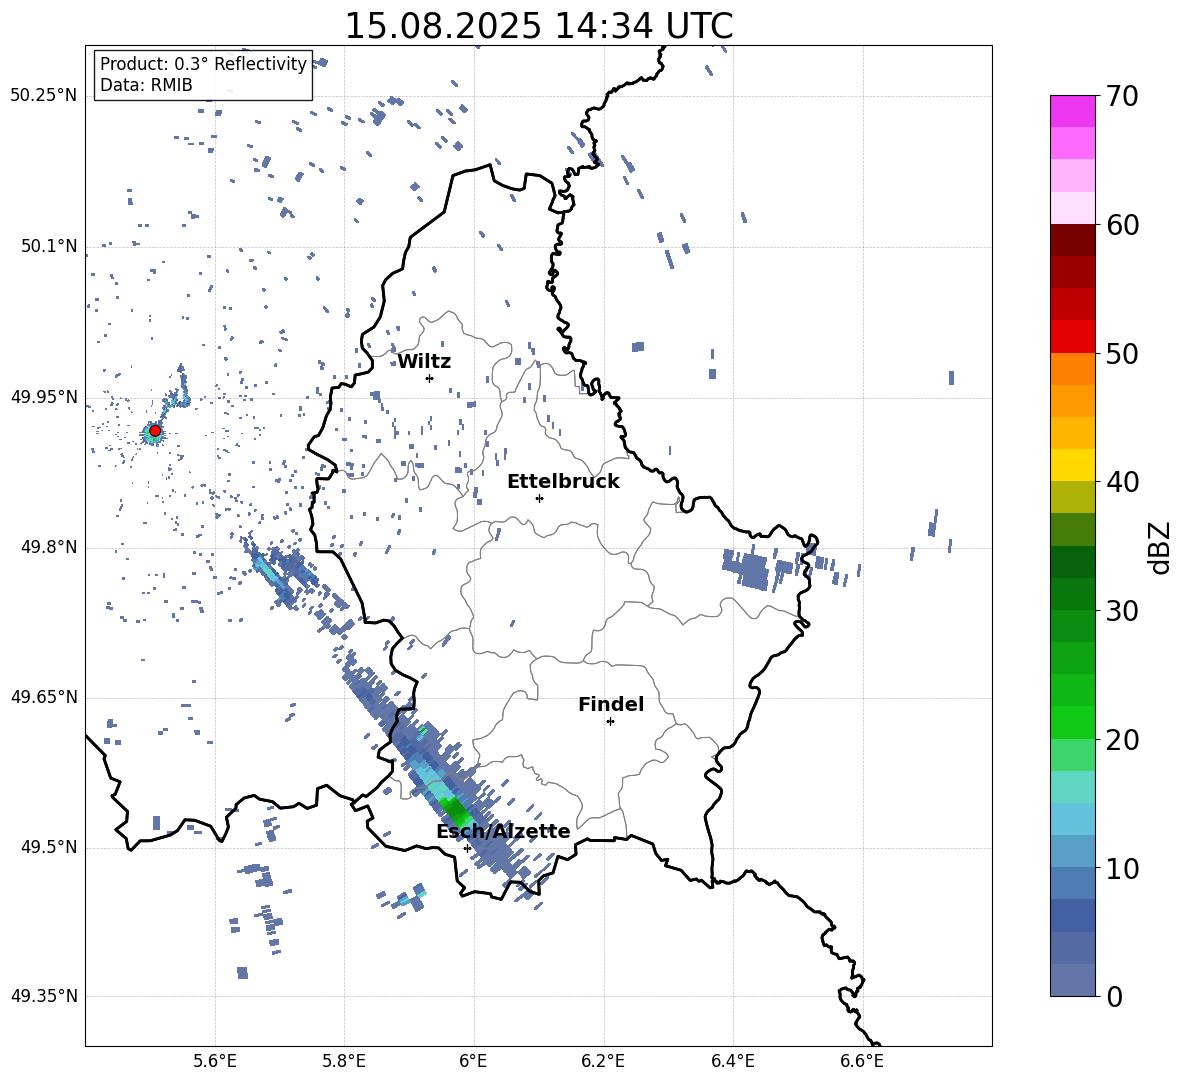Click the Esch/Alzette station cross marker
This screenshot has width=1184, height=1081.
click(x=467, y=848)
